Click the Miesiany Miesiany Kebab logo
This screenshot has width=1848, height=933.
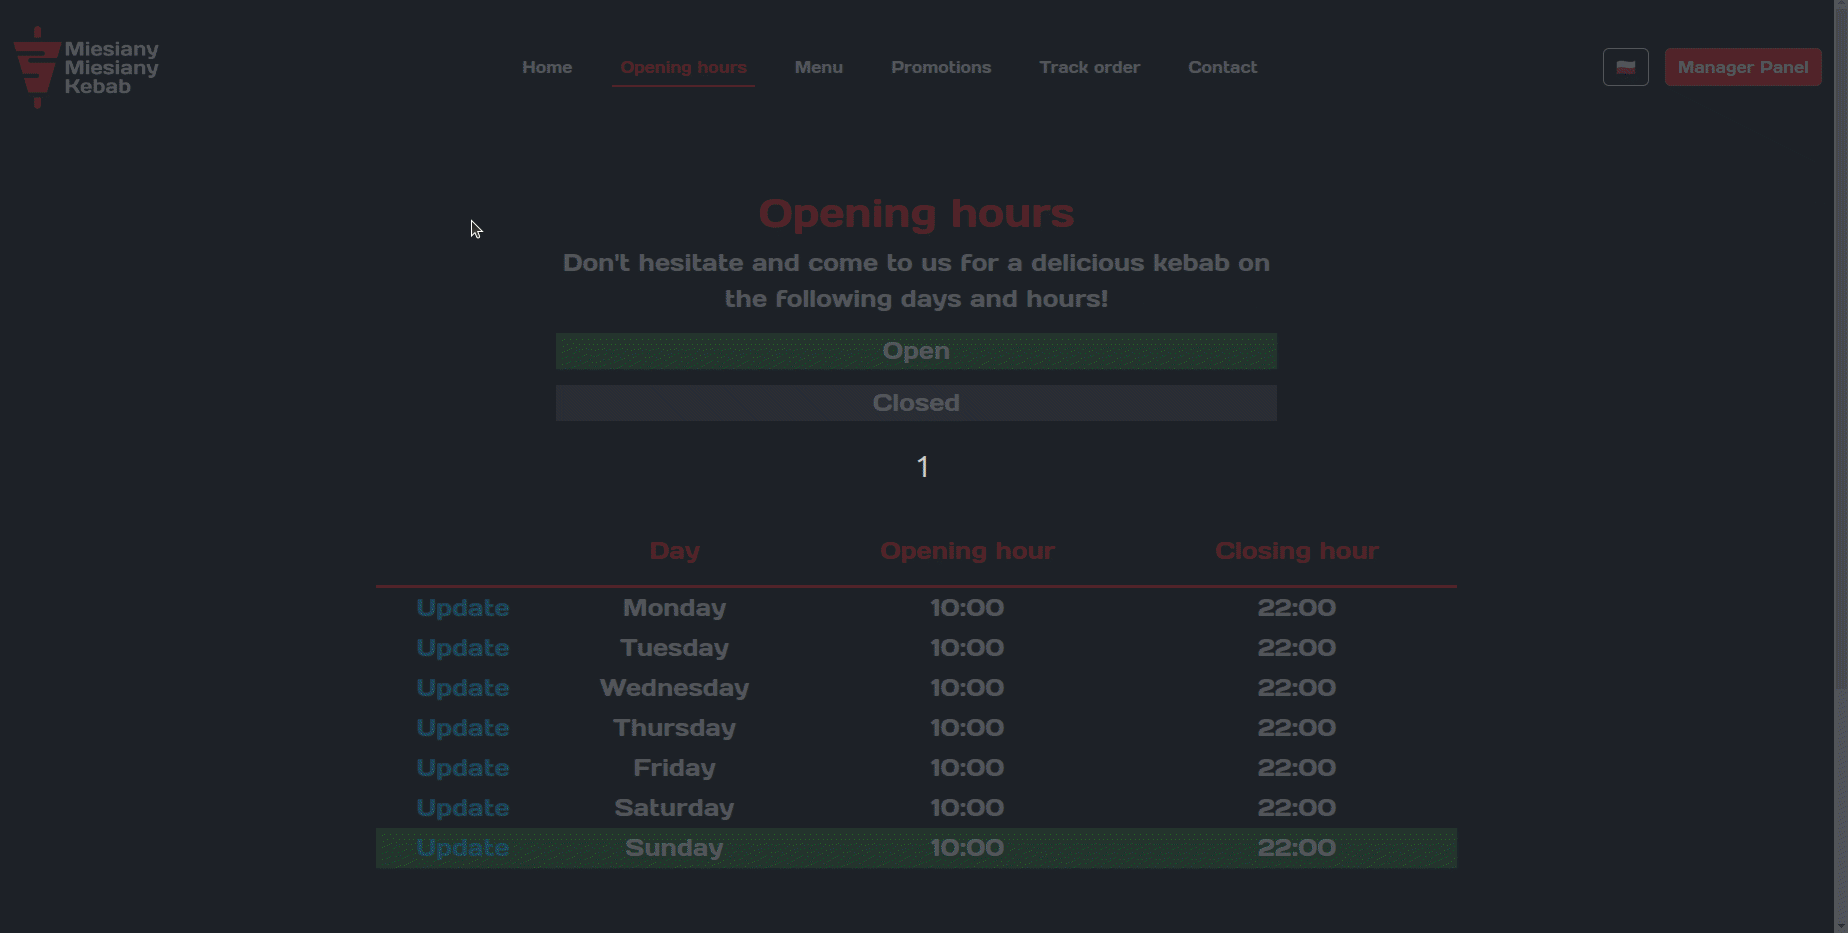pyautogui.click(x=86, y=67)
